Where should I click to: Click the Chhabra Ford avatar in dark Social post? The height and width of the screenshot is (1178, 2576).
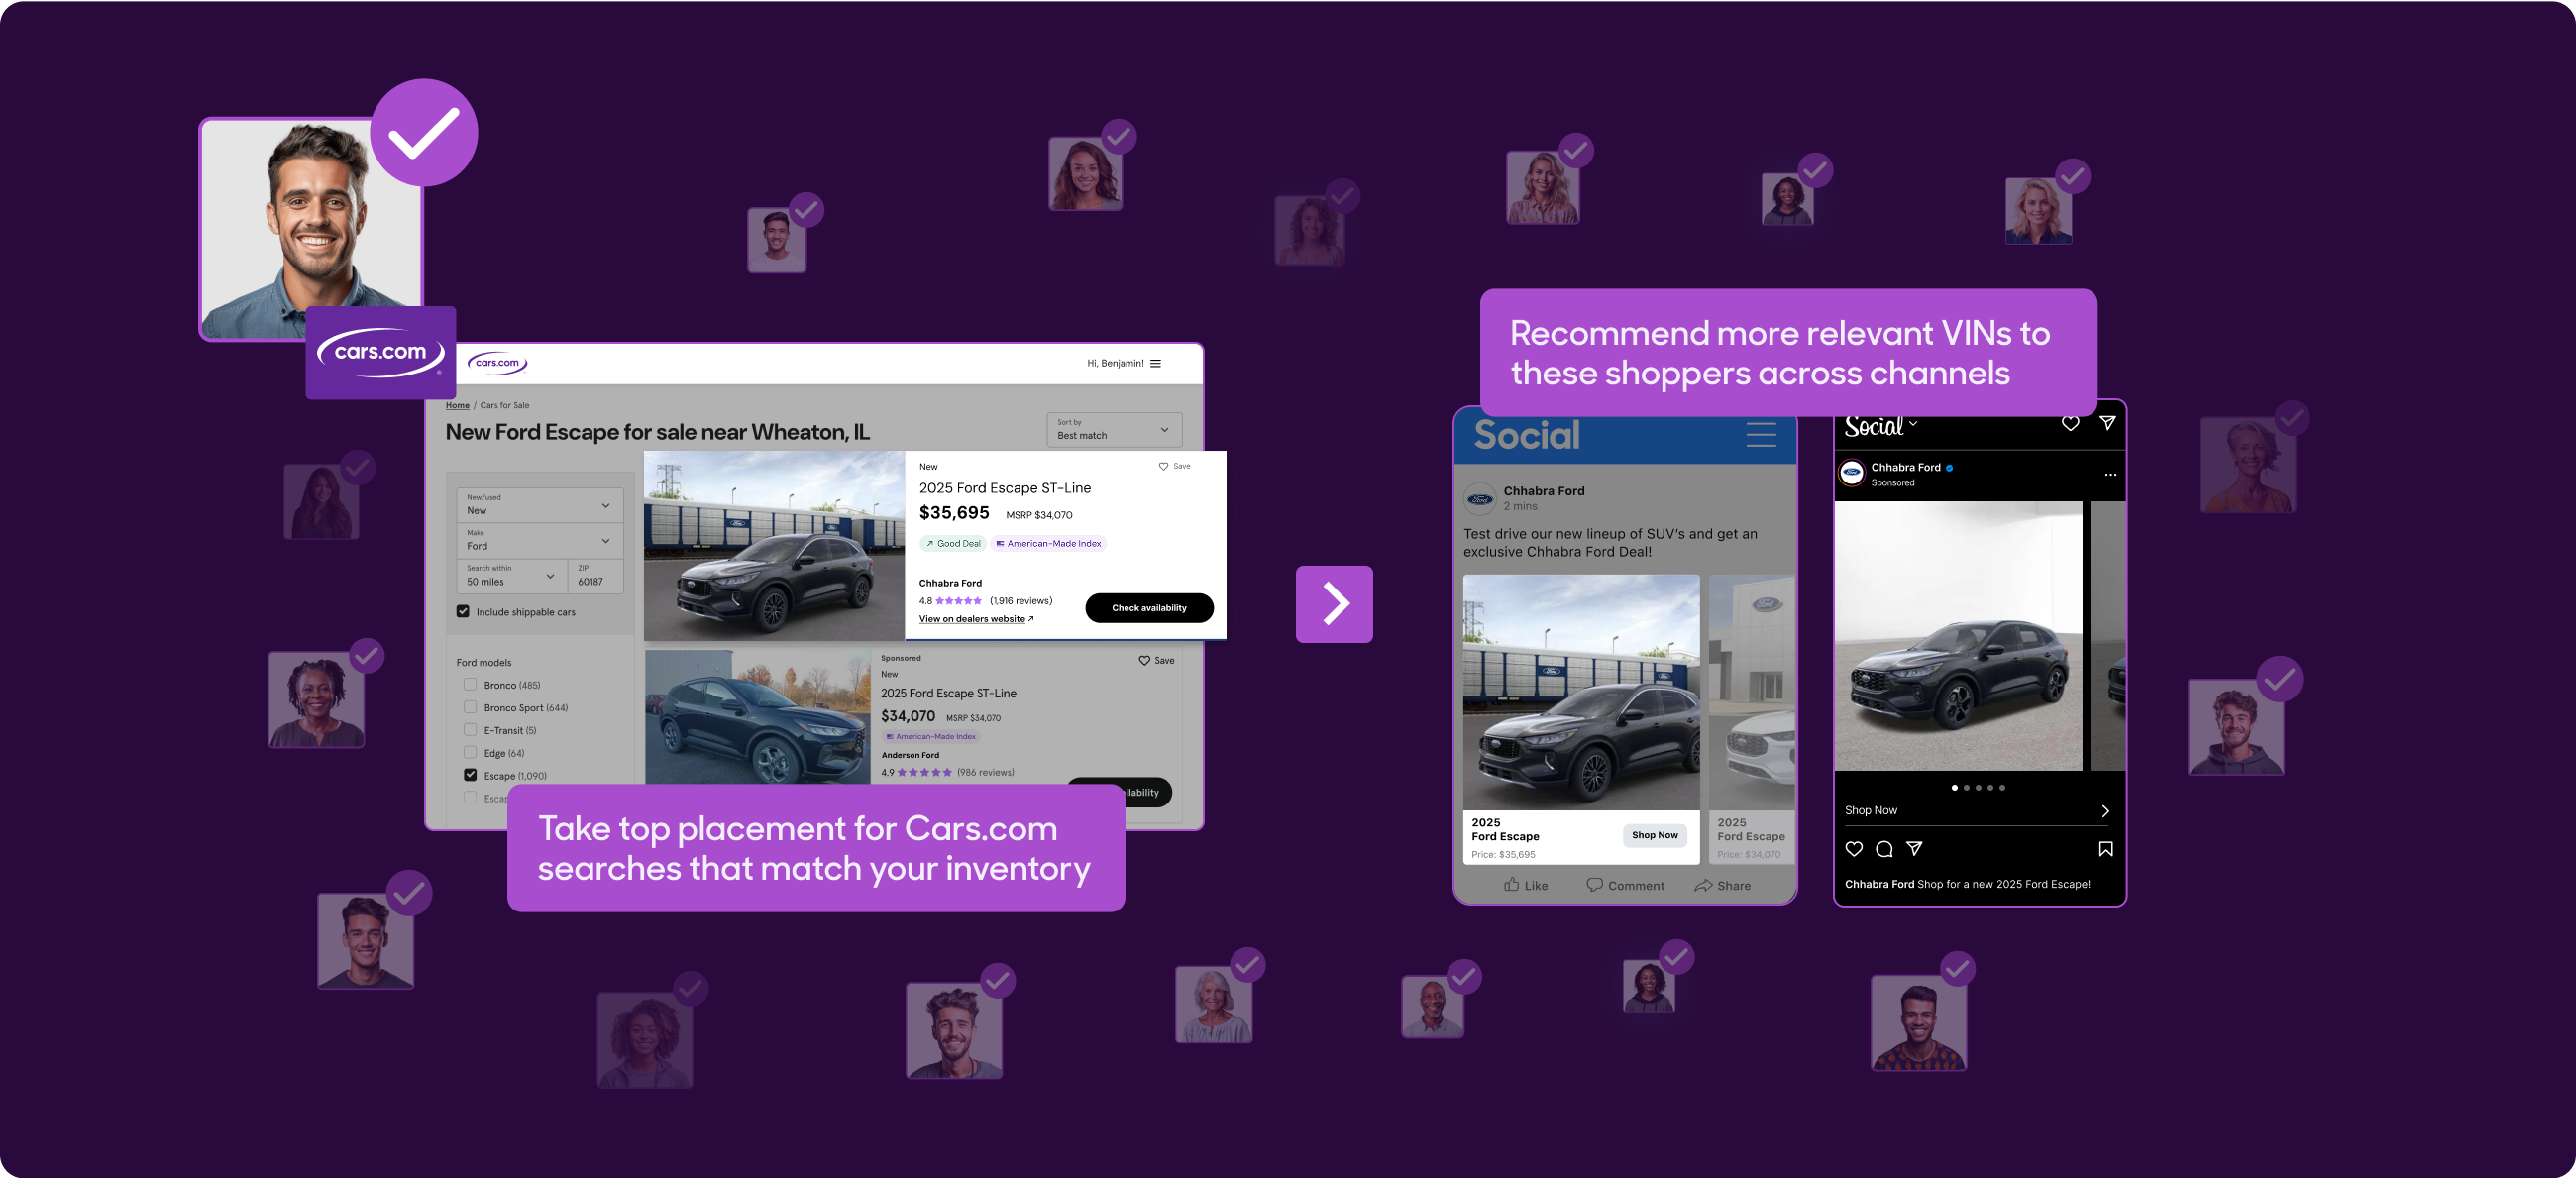point(1852,473)
